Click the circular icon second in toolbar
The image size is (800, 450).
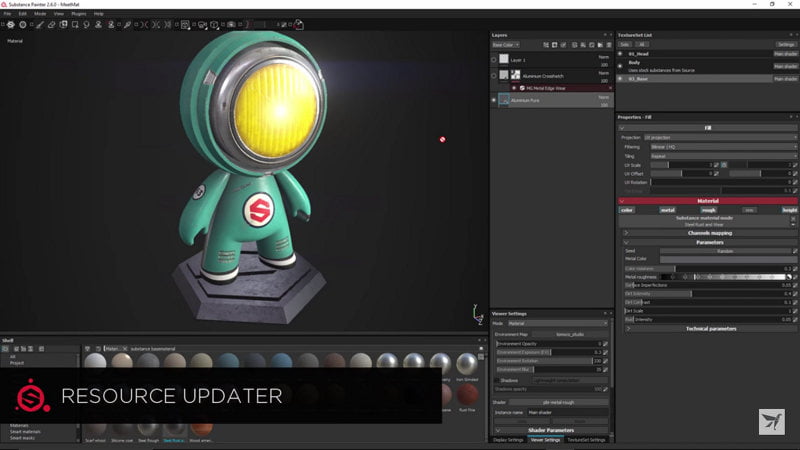pyautogui.click(x=22, y=24)
